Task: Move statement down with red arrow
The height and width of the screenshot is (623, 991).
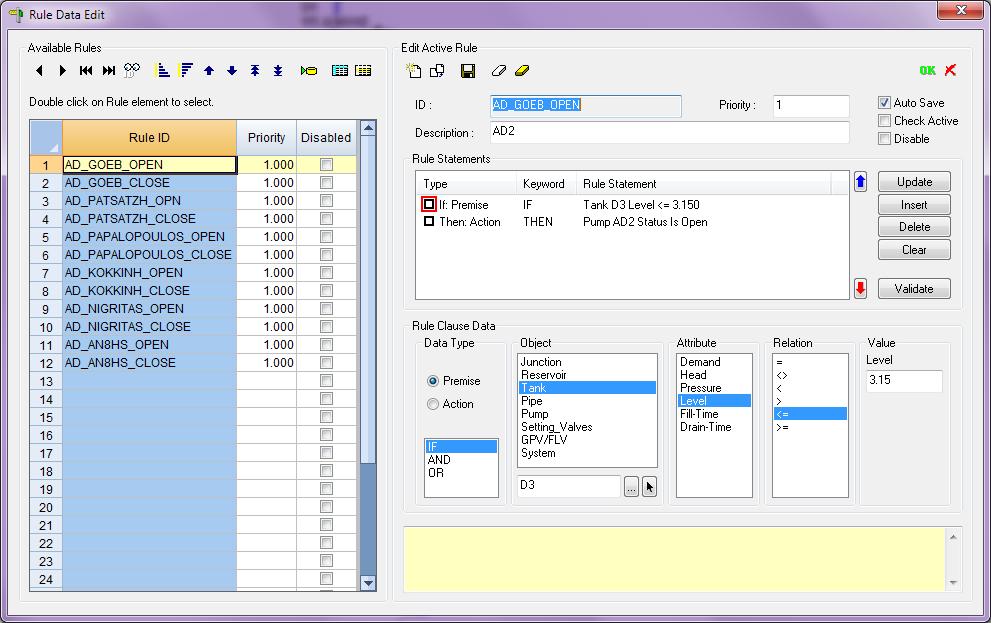Action: click(x=860, y=288)
